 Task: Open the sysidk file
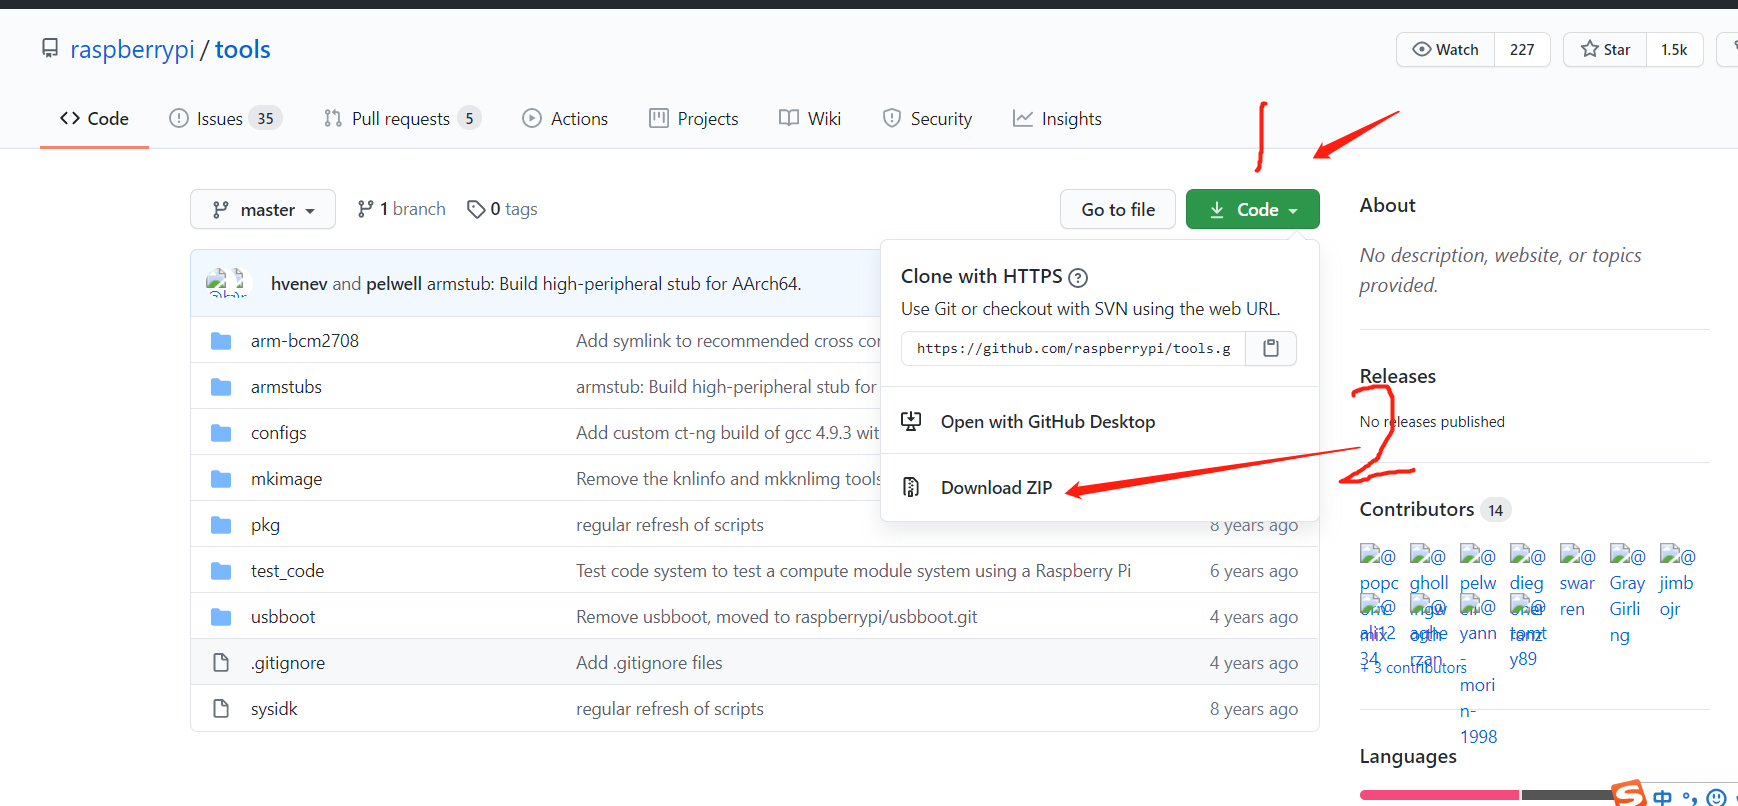[274, 709]
